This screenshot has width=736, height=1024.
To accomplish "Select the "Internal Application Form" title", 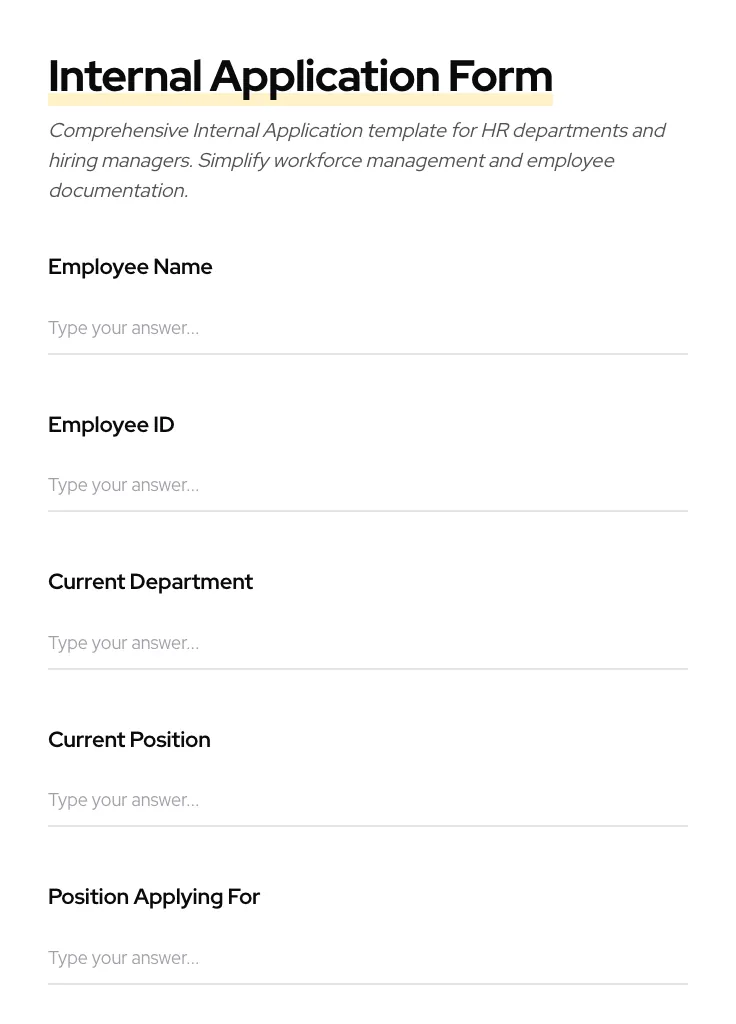I will point(300,76).
